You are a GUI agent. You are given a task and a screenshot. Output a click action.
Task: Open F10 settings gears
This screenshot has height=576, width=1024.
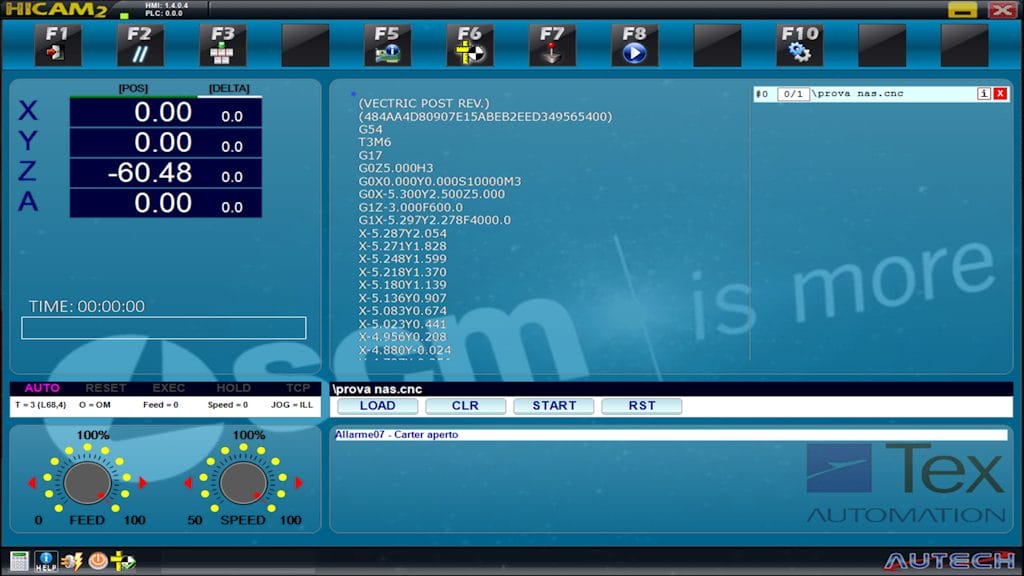tap(799, 45)
